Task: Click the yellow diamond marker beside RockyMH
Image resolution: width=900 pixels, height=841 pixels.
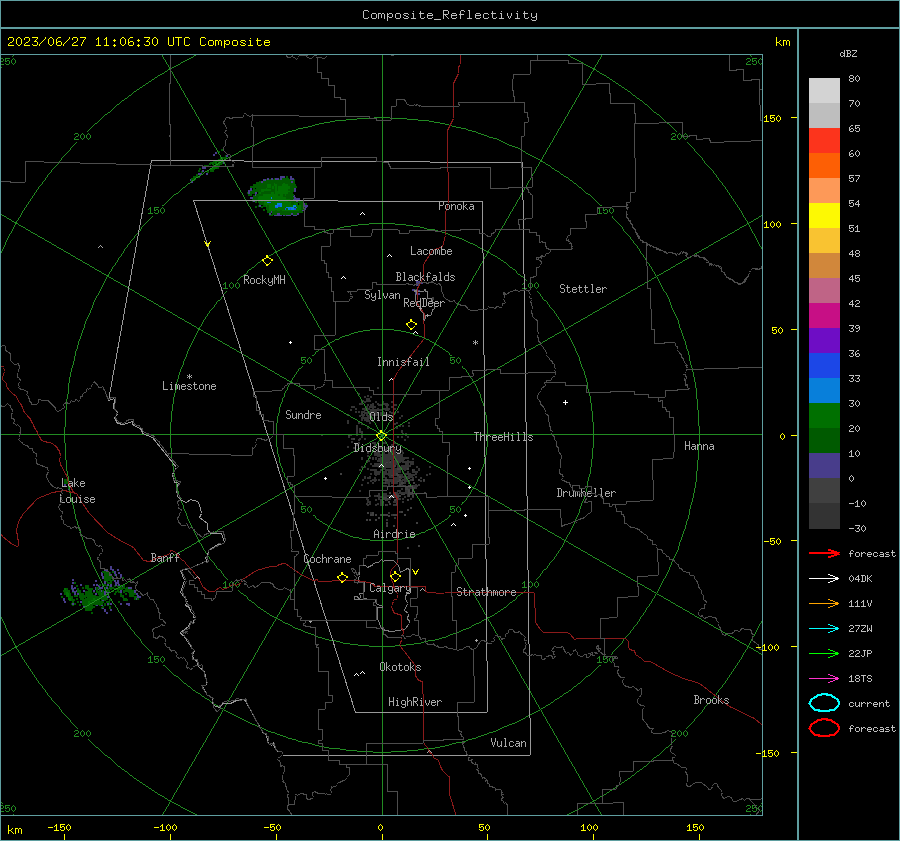Action: pos(267,261)
